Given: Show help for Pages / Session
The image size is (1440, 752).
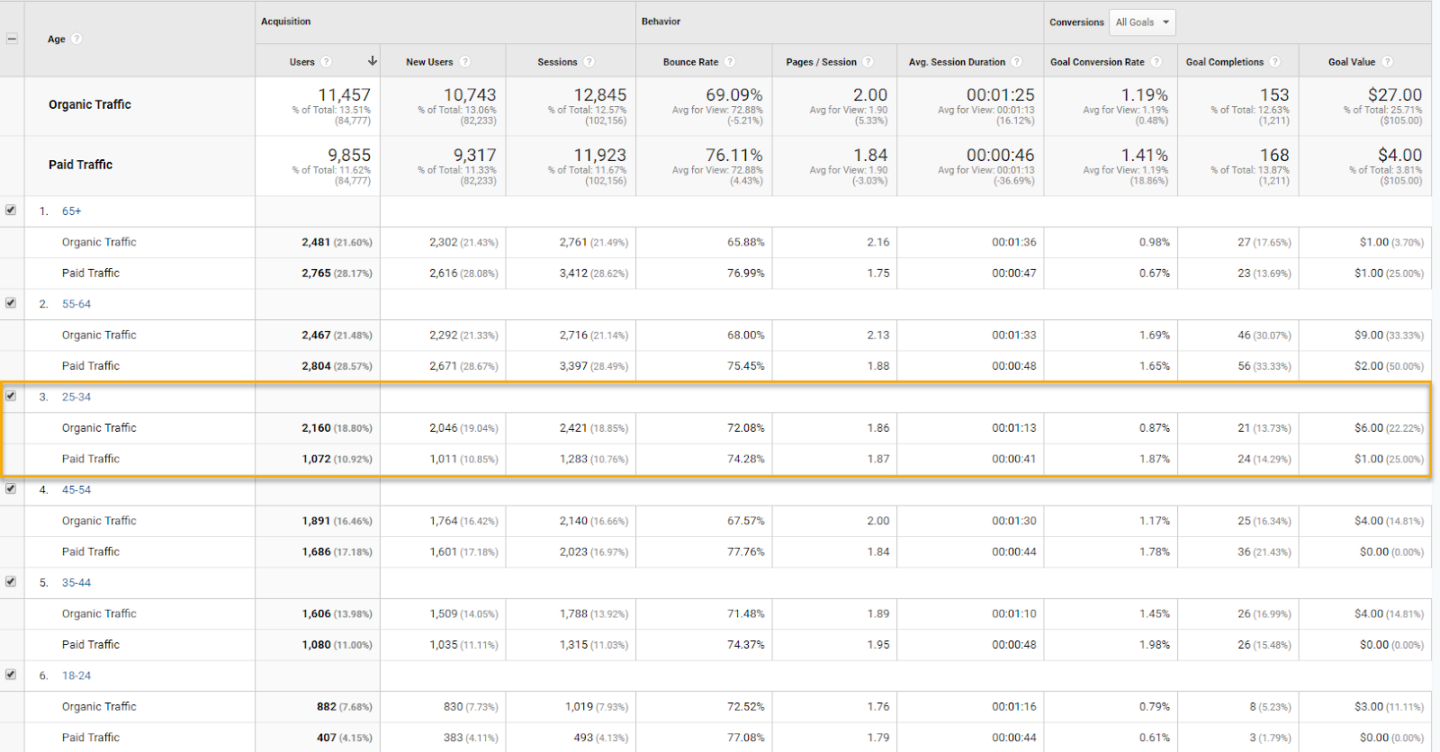Looking at the screenshot, I should pyautogui.click(x=868, y=62).
